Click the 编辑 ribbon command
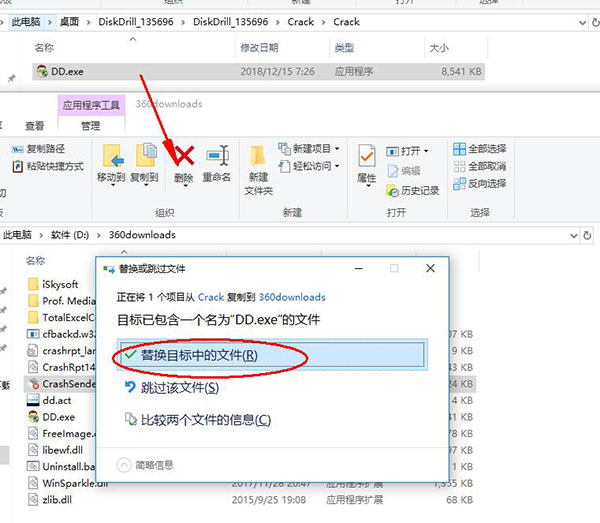Viewport: 600px width, 523px height. point(403,171)
